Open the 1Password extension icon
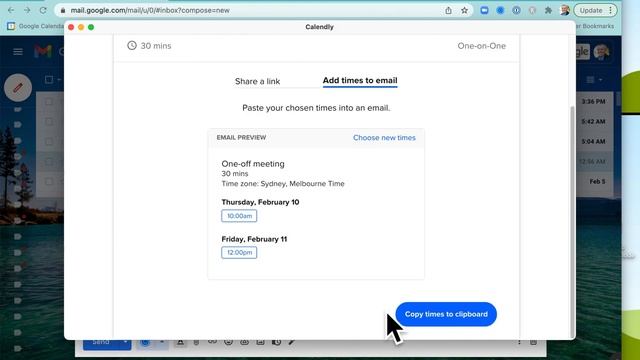 pos(516,11)
